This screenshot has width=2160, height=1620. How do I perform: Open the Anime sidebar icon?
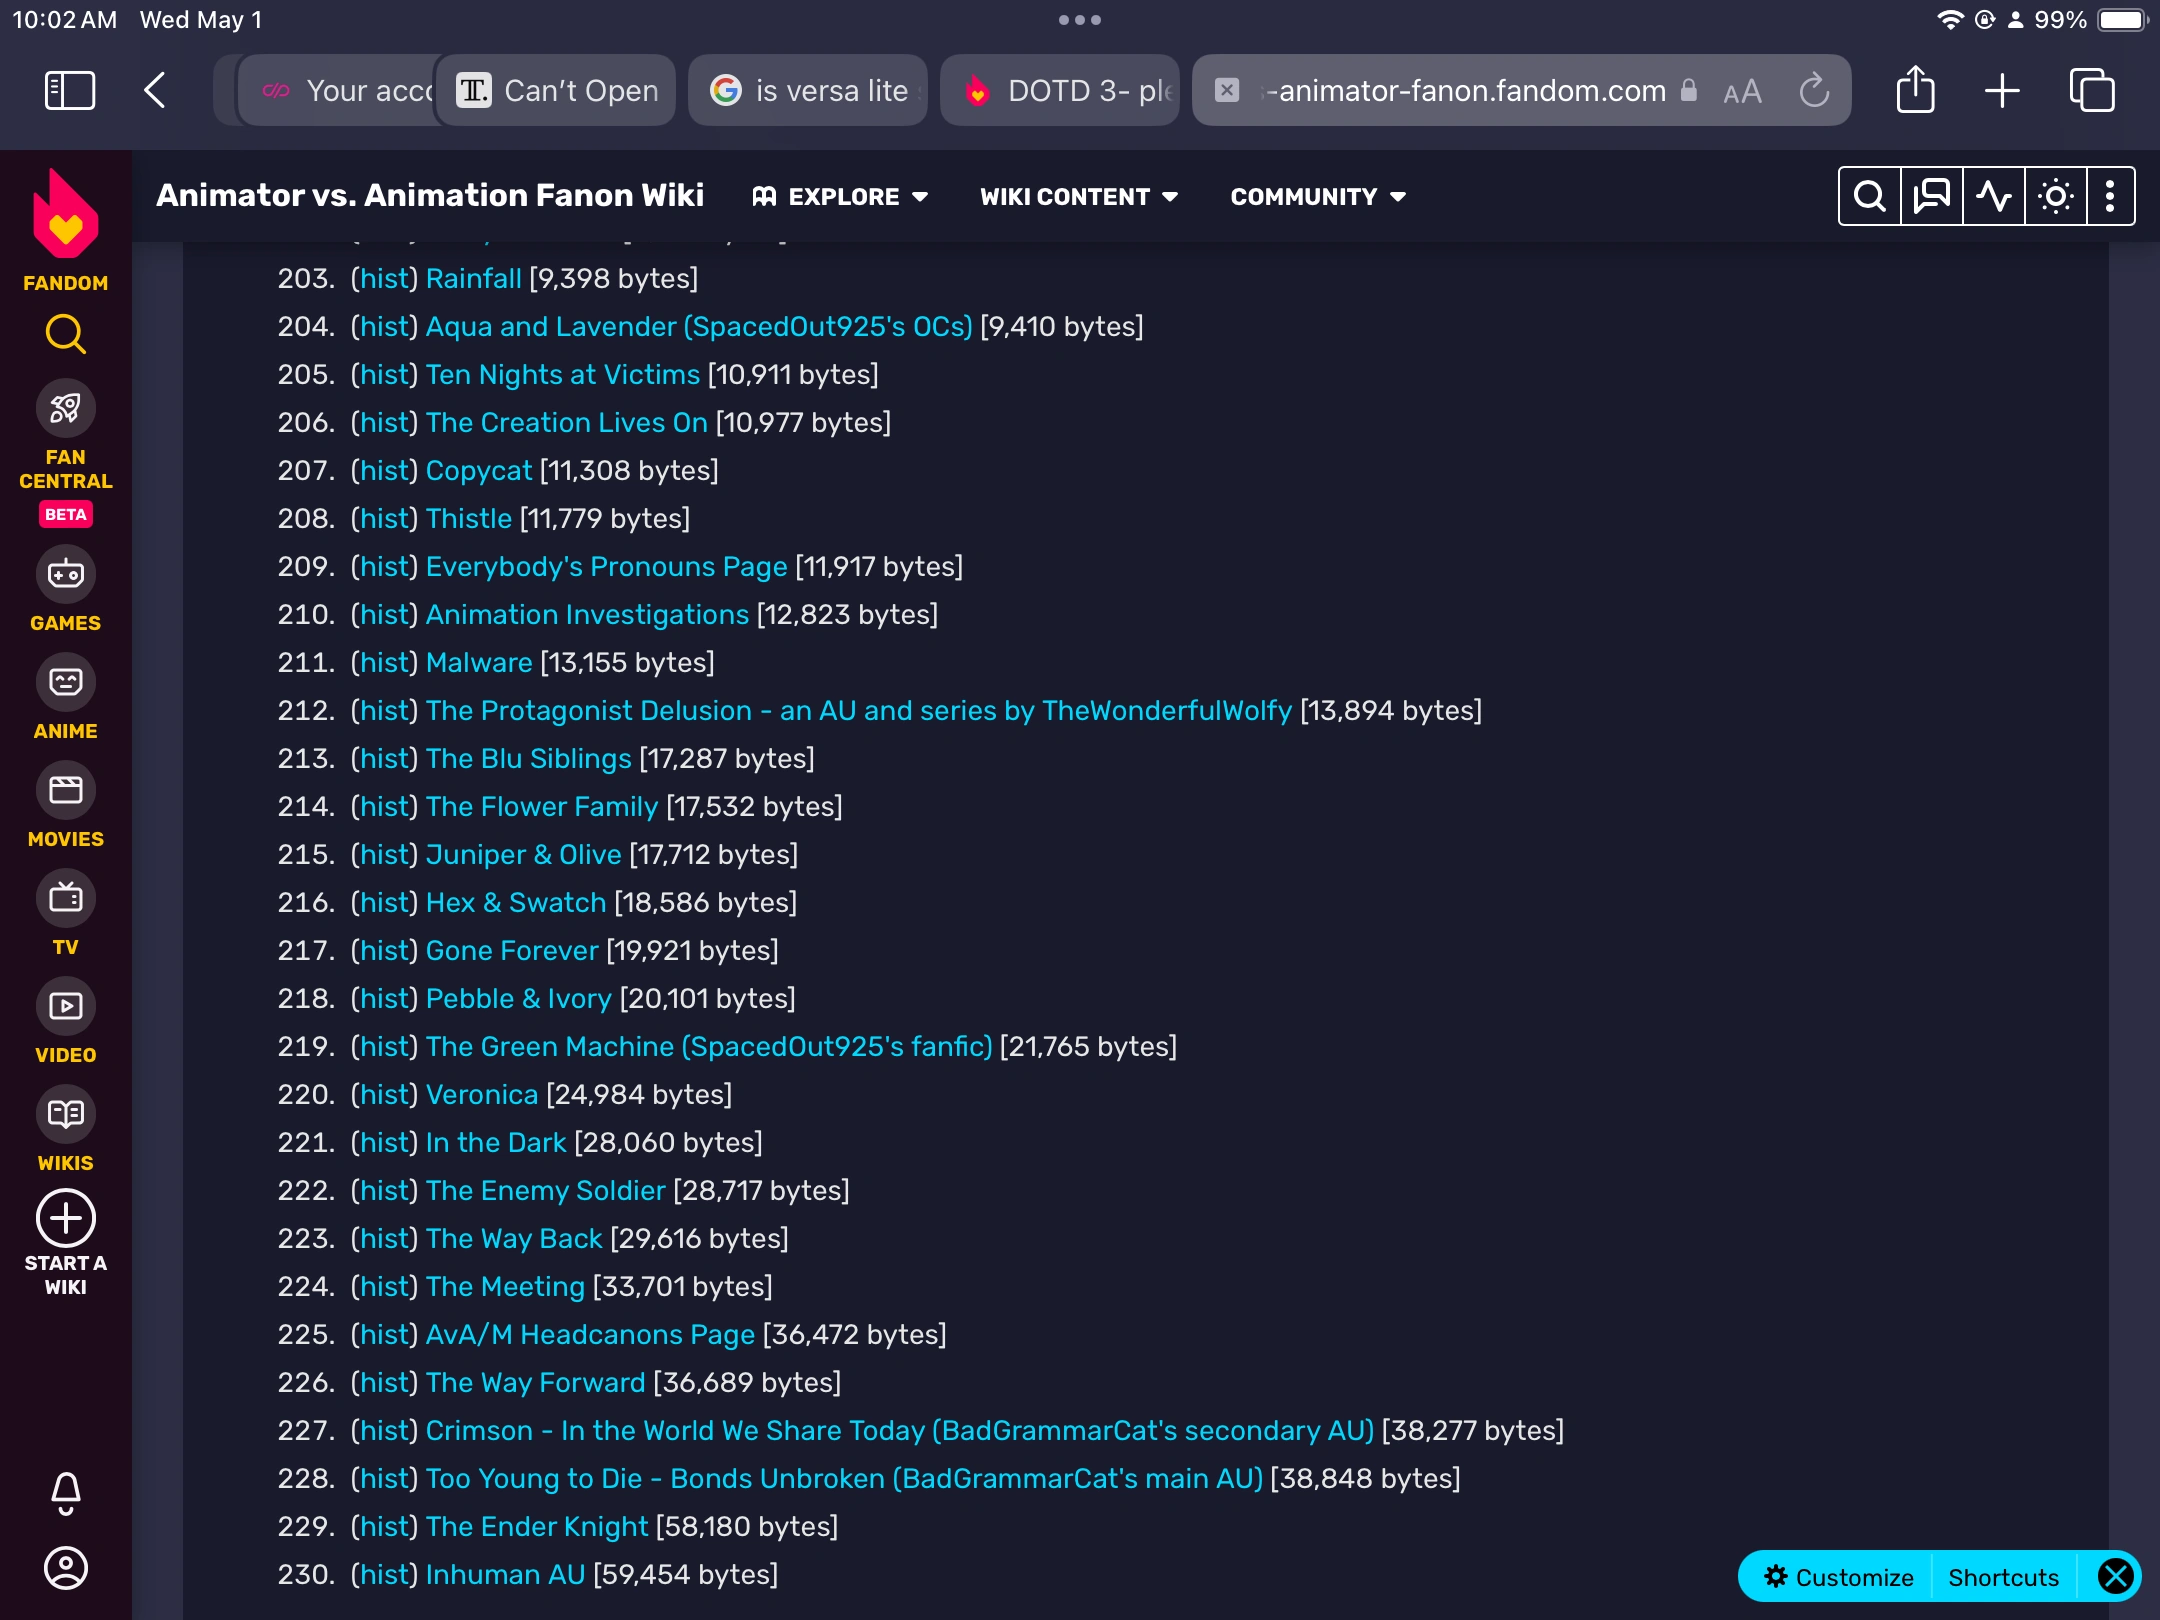[65, 682]
